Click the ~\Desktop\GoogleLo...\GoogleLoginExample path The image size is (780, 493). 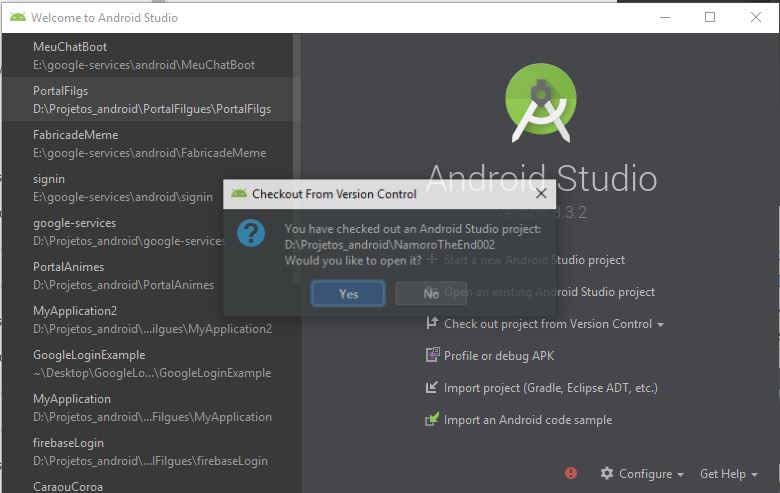pyautogui.click(x=152, y=373)
